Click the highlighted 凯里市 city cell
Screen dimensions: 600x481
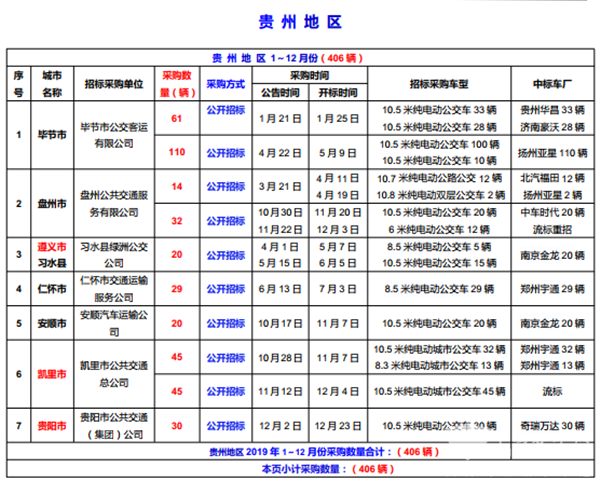(51, 373)
